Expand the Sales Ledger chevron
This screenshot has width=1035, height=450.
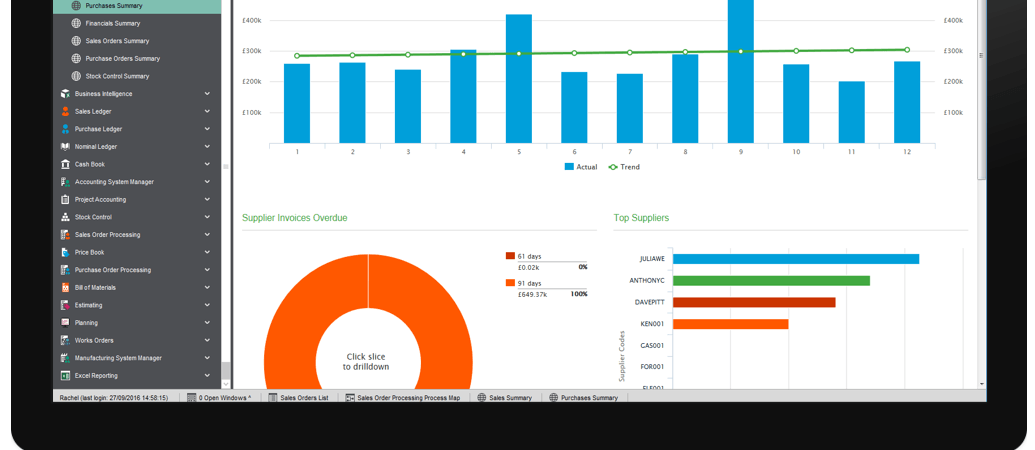207,112
